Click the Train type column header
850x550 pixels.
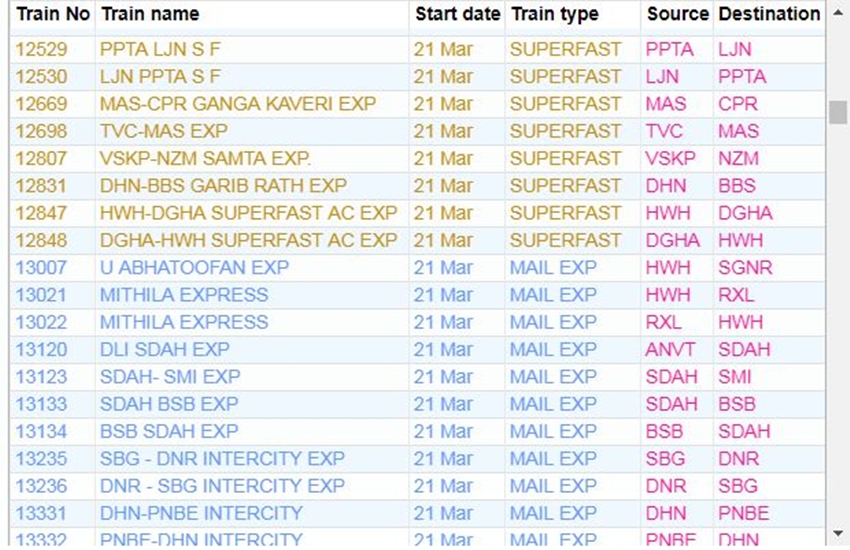(x=554, y=14)
